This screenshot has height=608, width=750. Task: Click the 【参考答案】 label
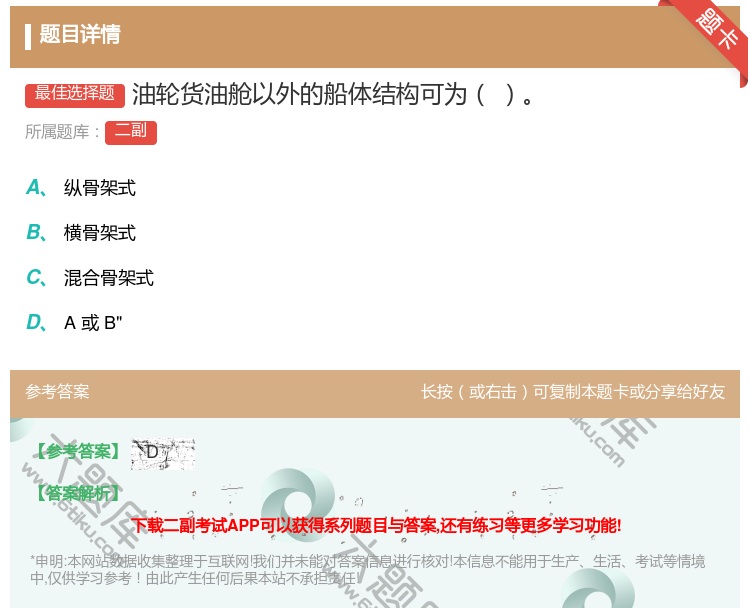[77, 451]
